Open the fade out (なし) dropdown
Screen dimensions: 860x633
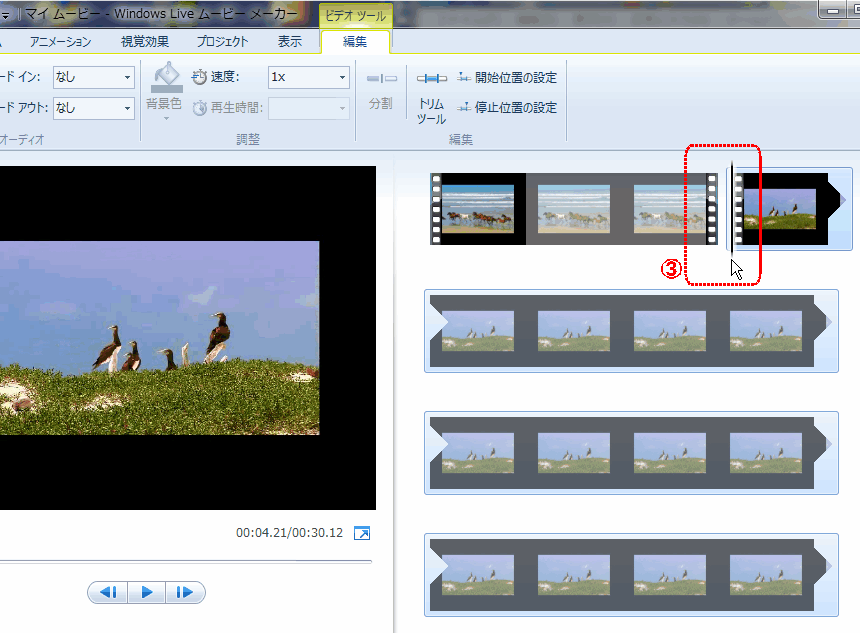tap(127, 107)
